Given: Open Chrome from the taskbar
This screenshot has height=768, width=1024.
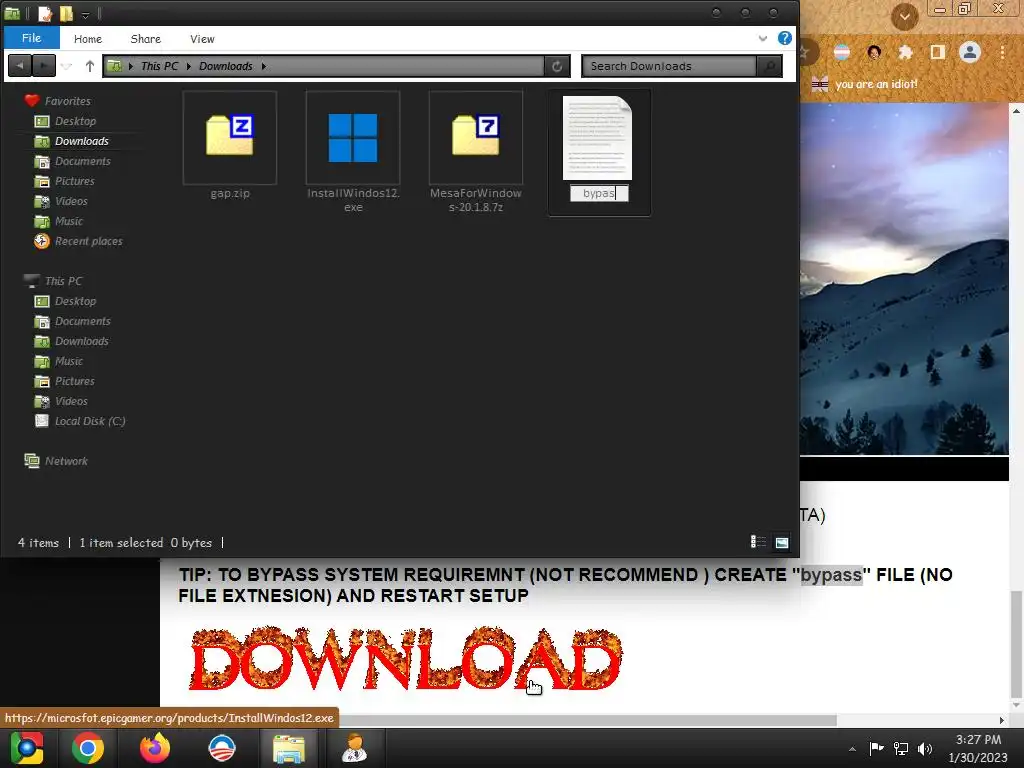Looking at the screenshot, I should coord(88,748).
